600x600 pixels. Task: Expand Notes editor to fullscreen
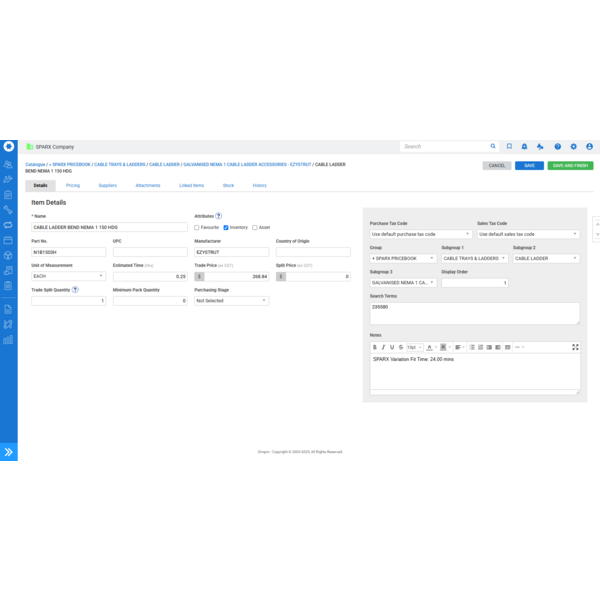(575, 347)
